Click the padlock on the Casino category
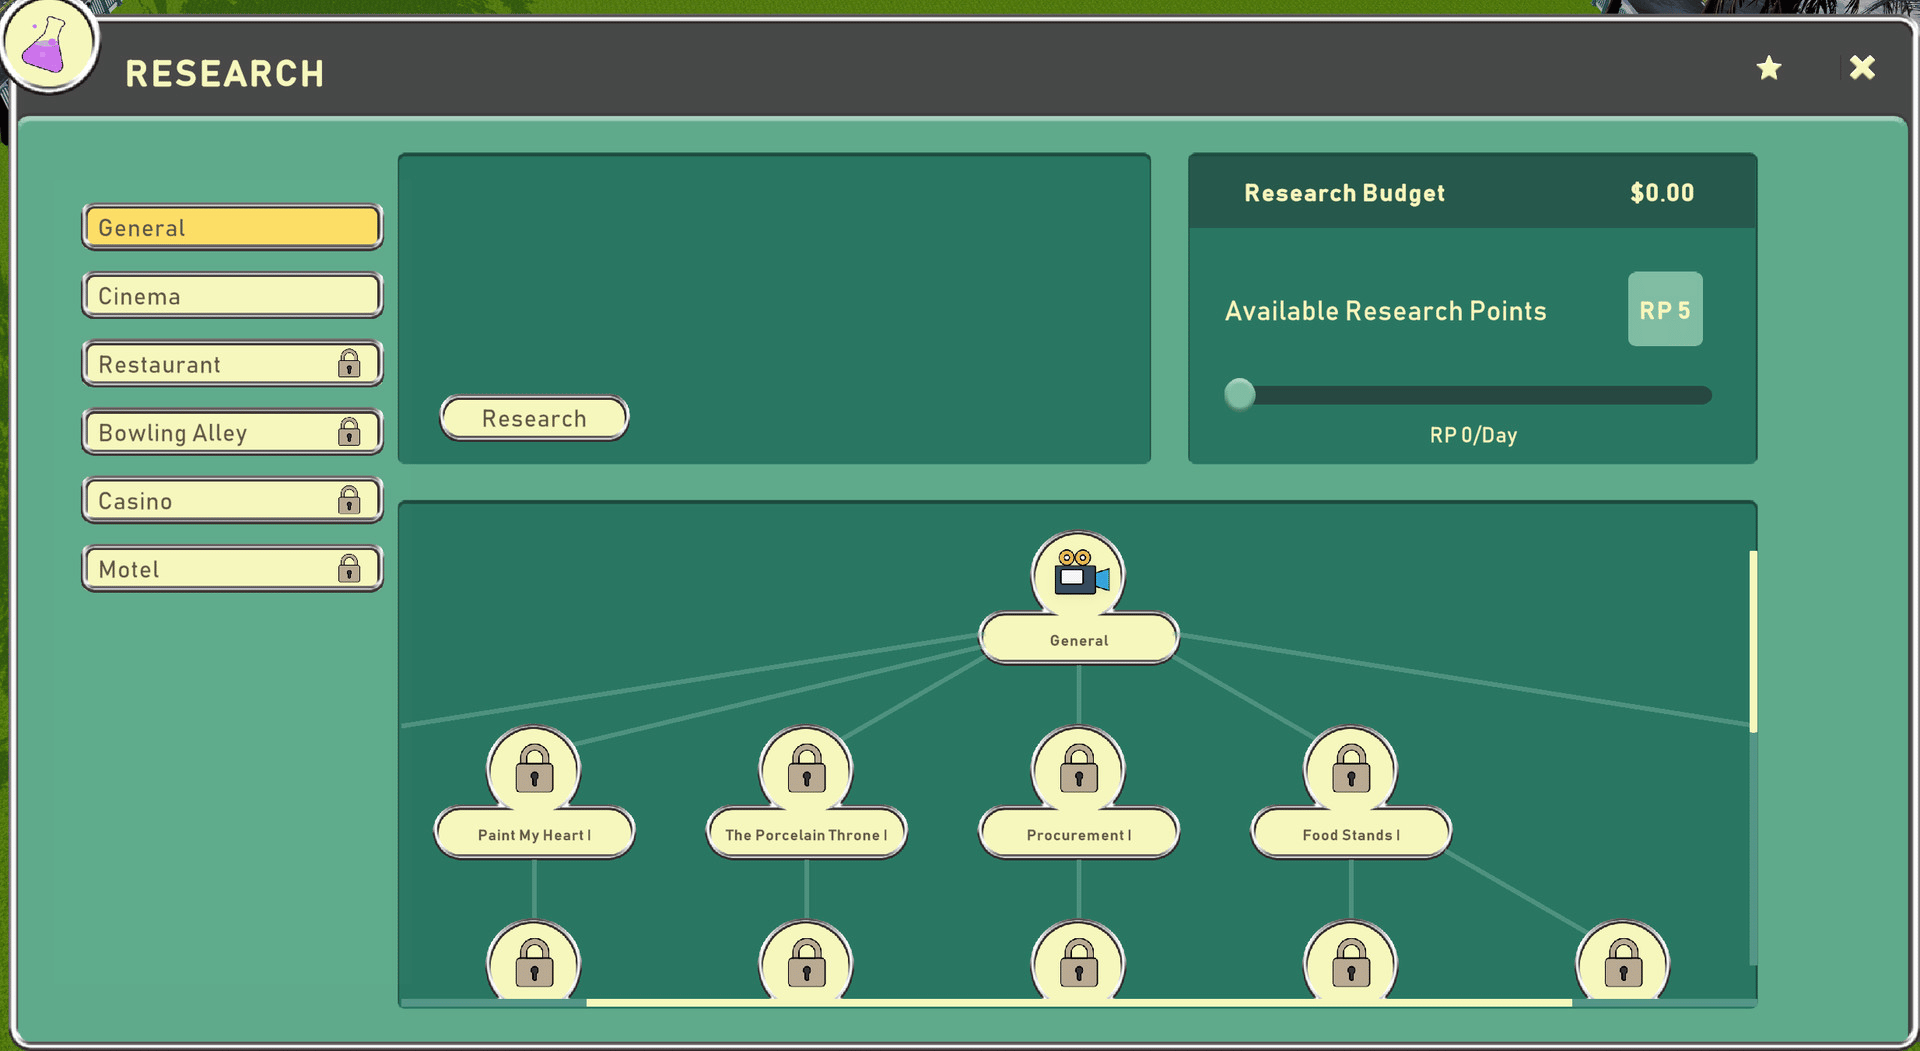Screen dimensions: 1920x1051 point(349,500)
